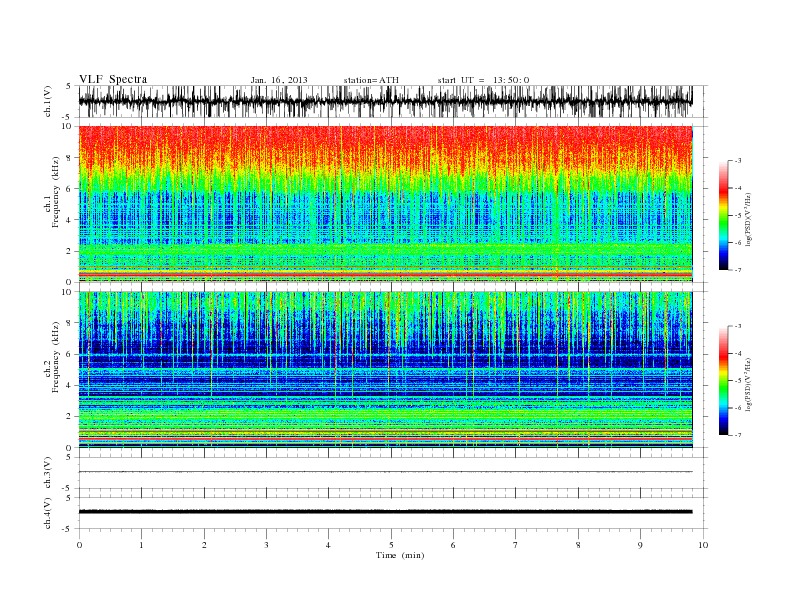Image resolution: width=792 pixels, height=612 pixels.
Task: Click time axis tick "9" at bottom
Action: (x=640, y=545)
